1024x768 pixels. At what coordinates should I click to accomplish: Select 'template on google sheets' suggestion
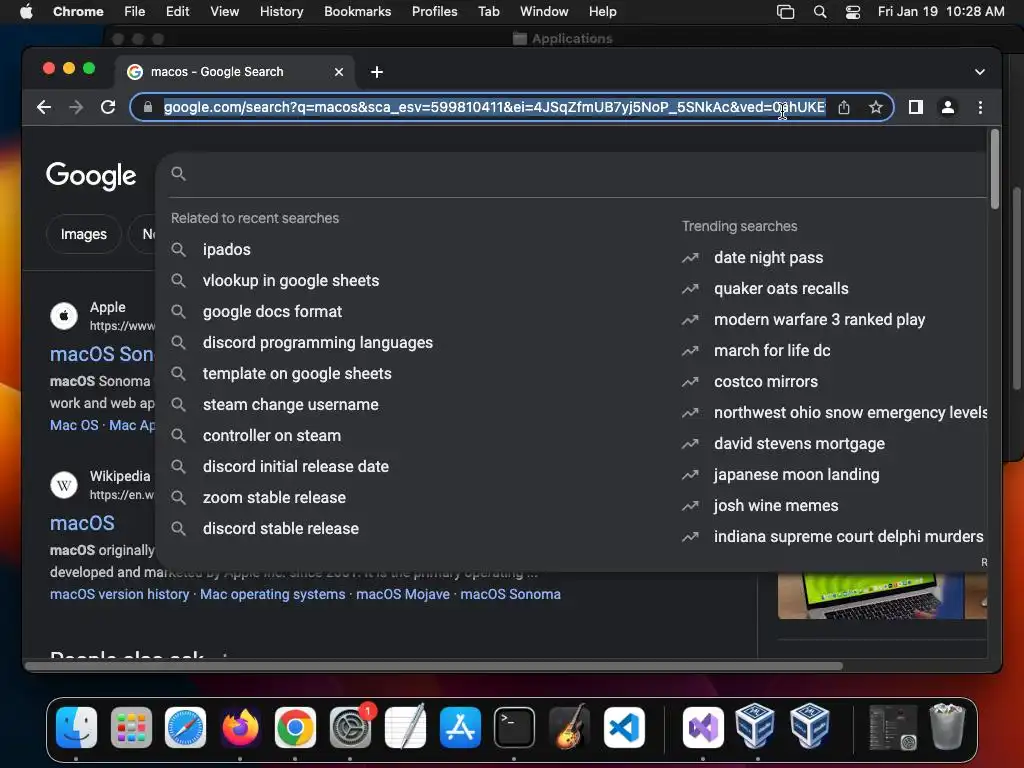coord(297,374)
